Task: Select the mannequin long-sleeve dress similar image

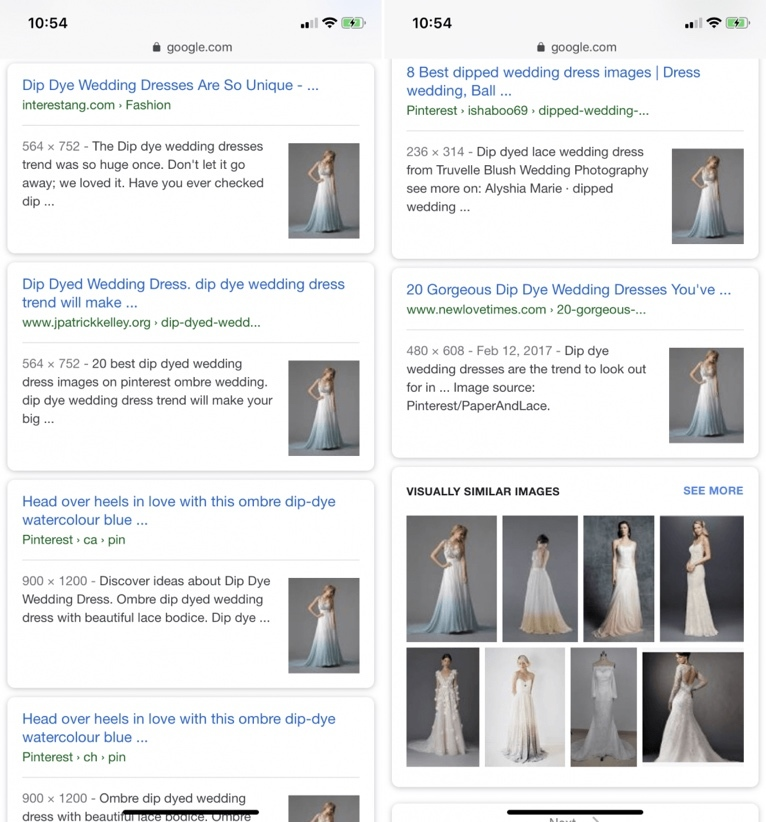Action: [603, 706]
